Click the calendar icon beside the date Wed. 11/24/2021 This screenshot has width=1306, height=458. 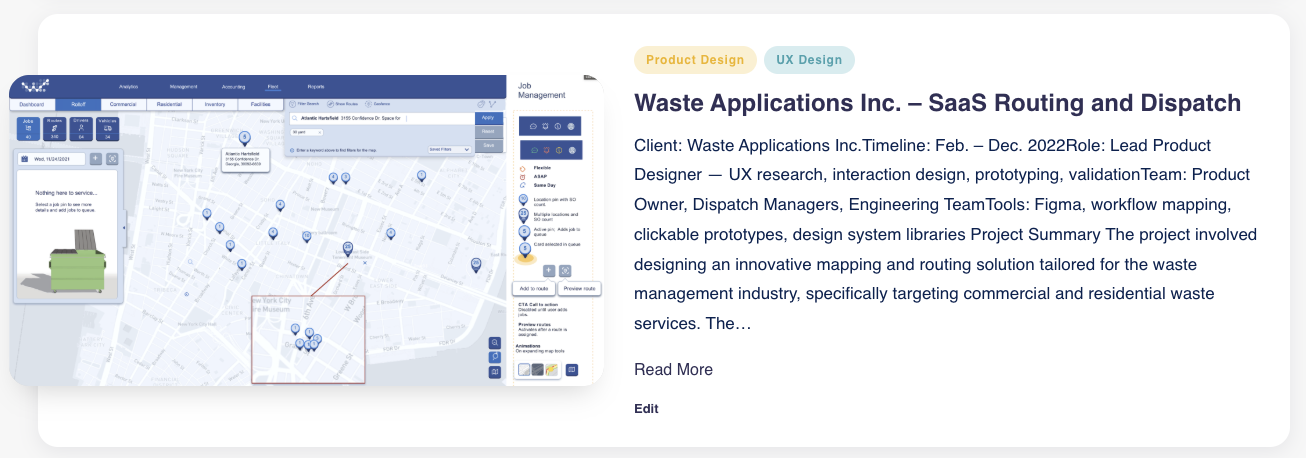pyautogui.click(x=24, y=158)
